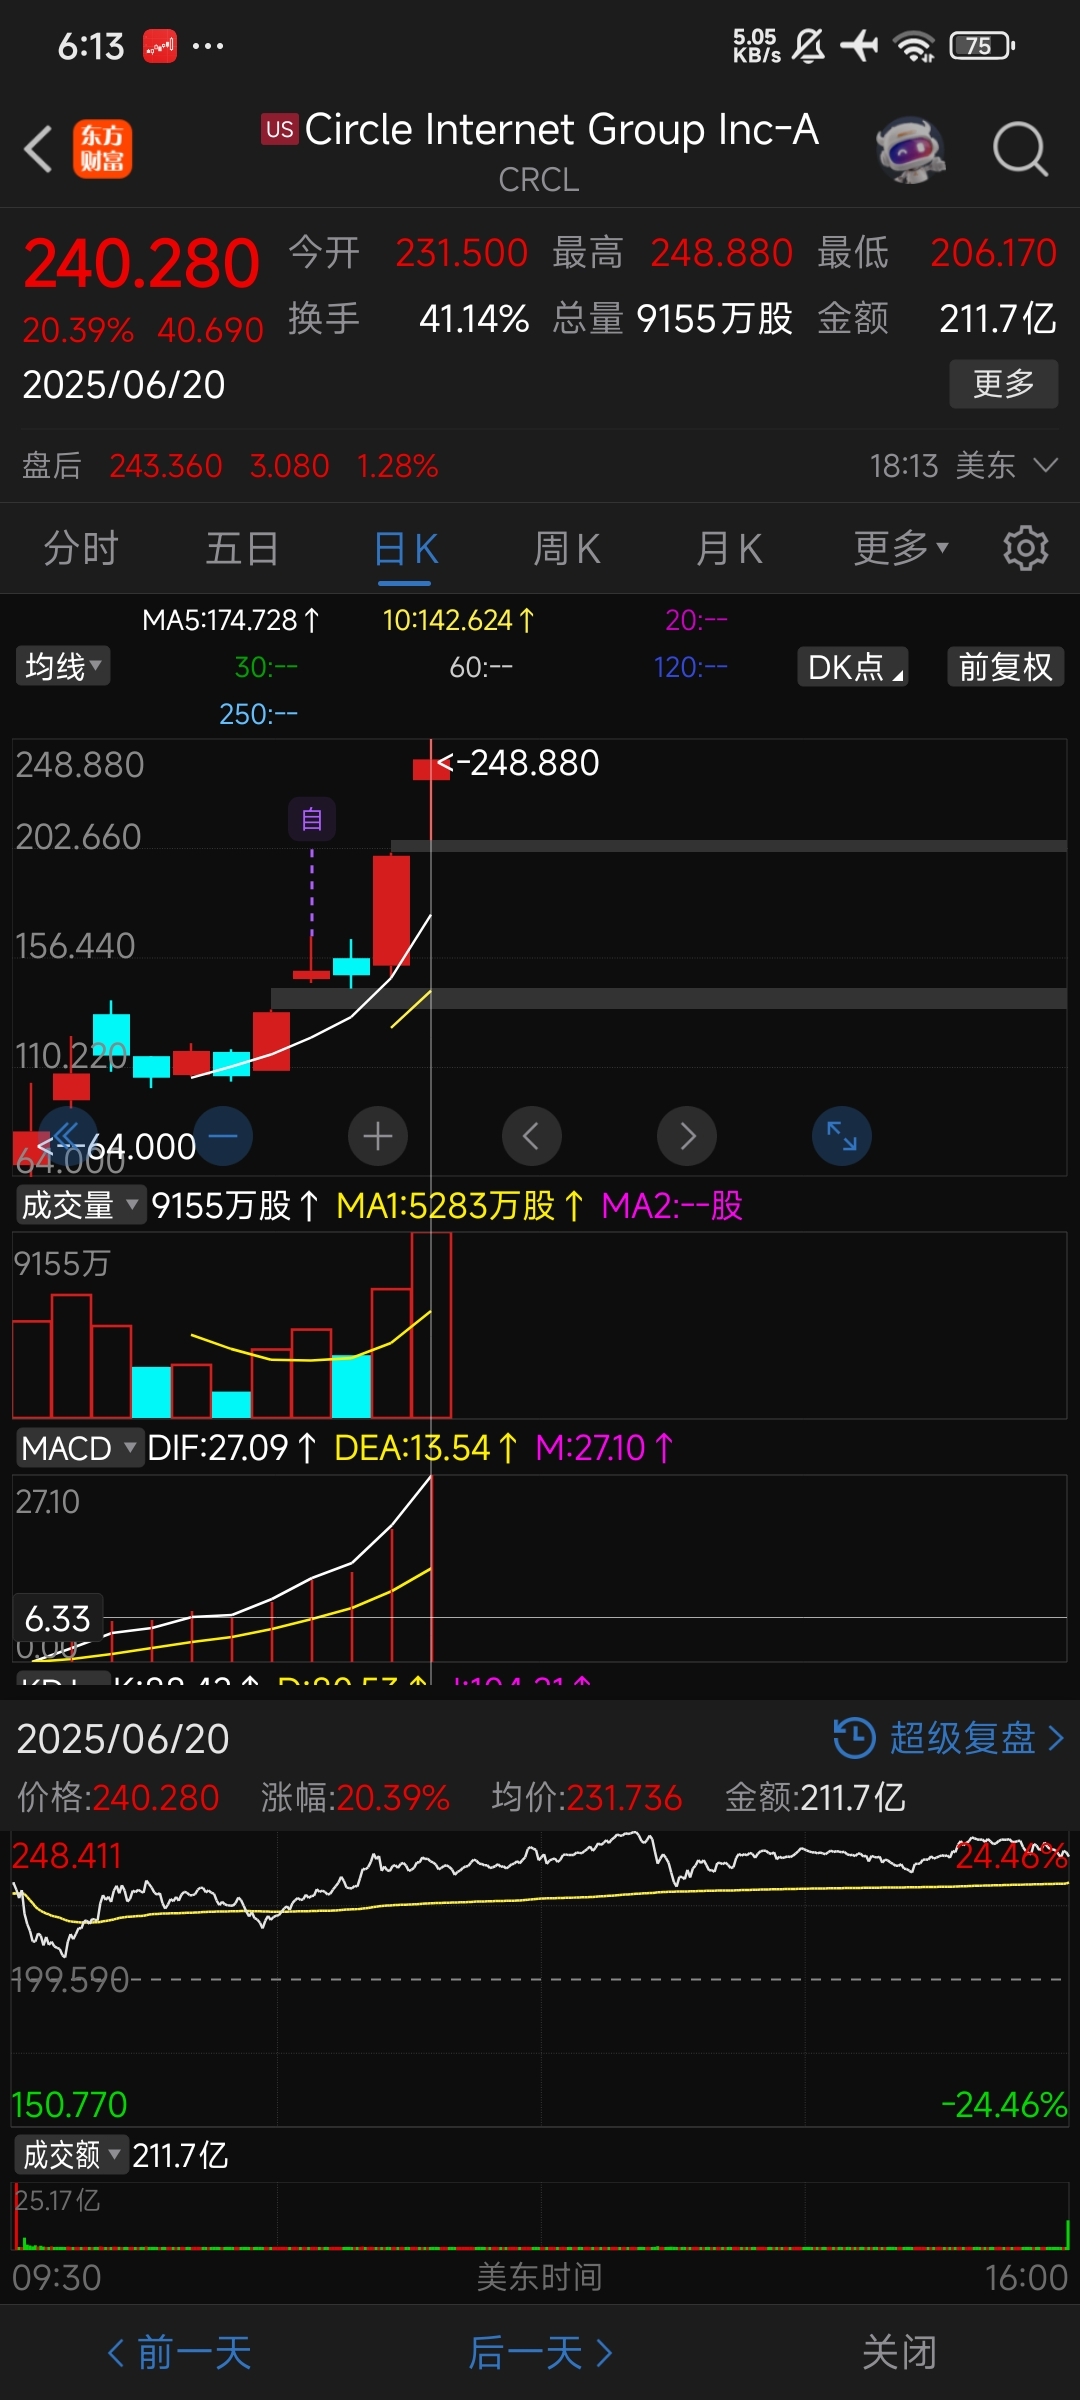
Task: Zoom in chart with plus button
Action: [378, 1136]
